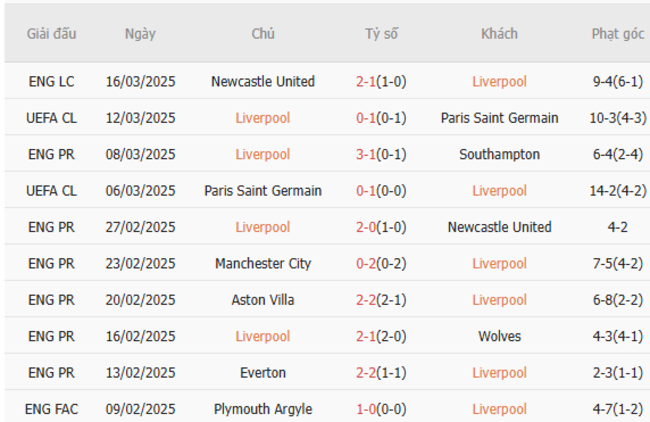This screenshot has width=650, height=422.
Task: Open Newcastle United in the 16/03/2025 row
Action: [263, 82]
